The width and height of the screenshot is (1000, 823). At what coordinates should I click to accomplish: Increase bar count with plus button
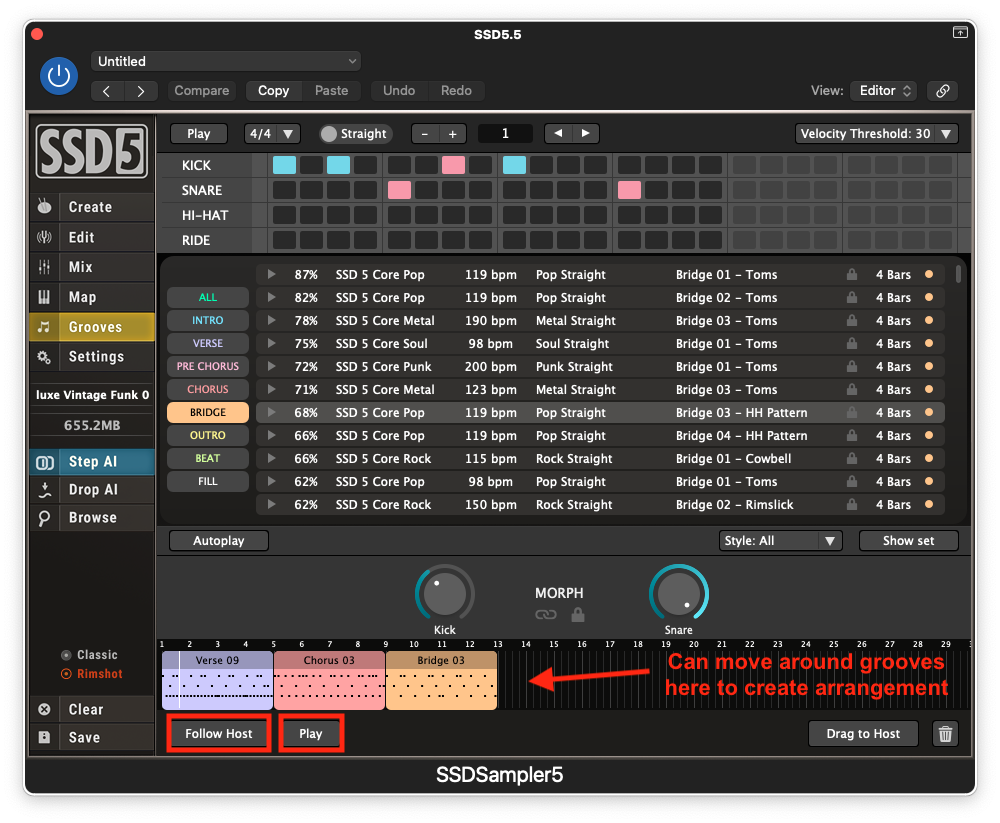(453, 134)
